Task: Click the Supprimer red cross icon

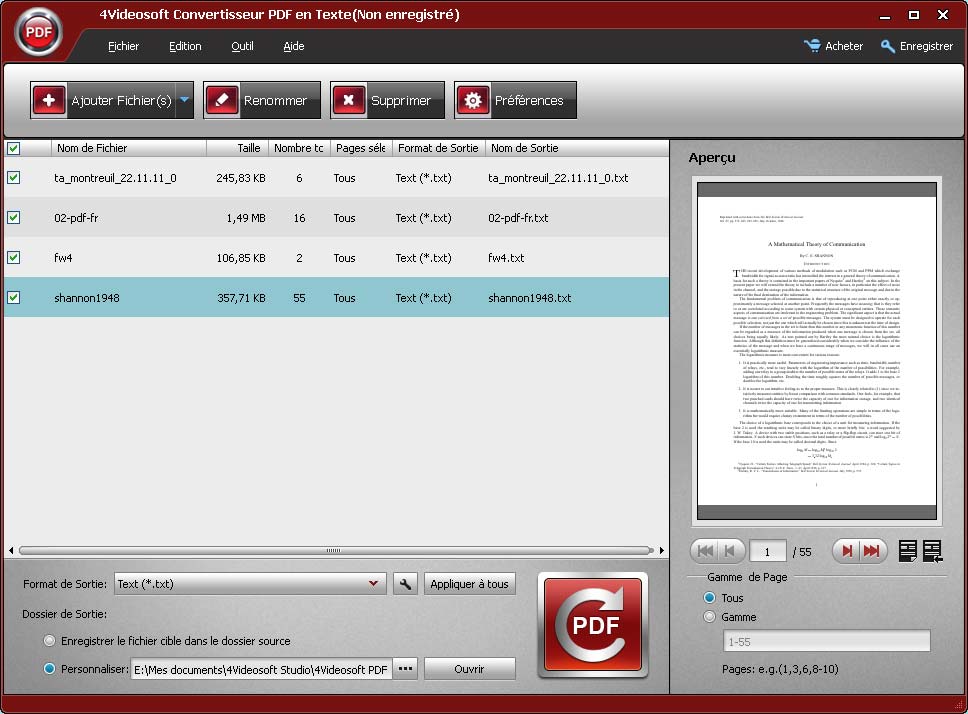Action: point(349,99)
